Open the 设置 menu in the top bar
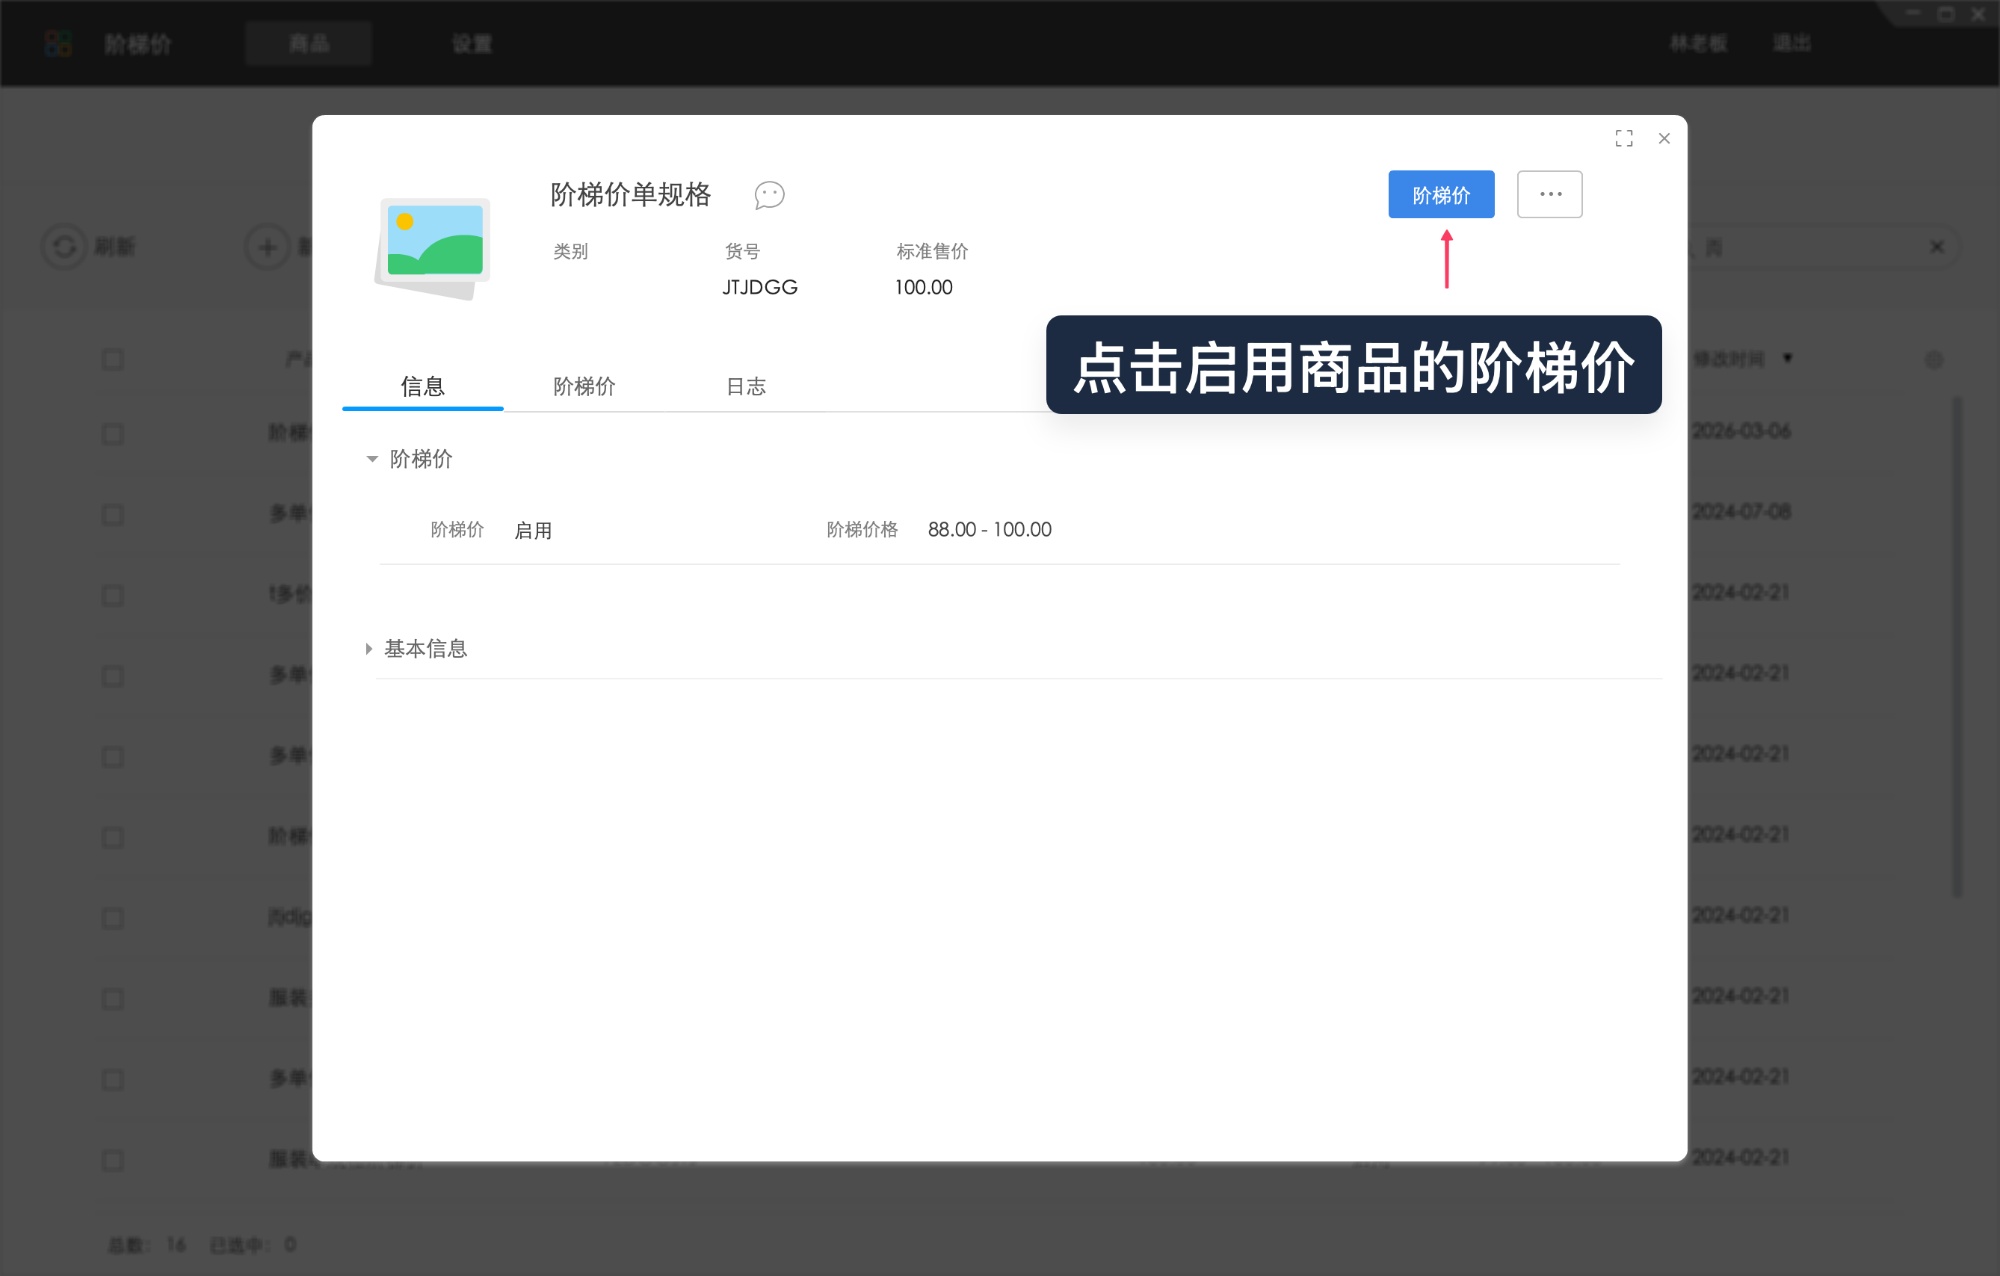This screenshot has height=1276, width=2000. tap(472, 44)
